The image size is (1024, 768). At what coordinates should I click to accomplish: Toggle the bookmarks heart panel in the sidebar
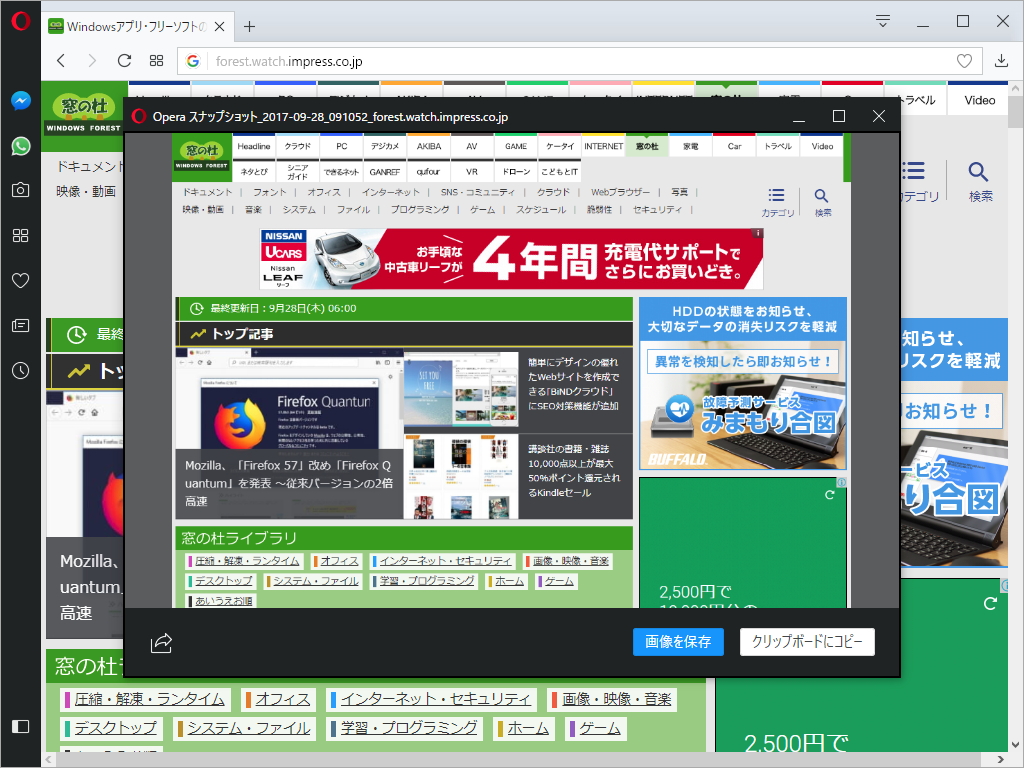[20, 281]
